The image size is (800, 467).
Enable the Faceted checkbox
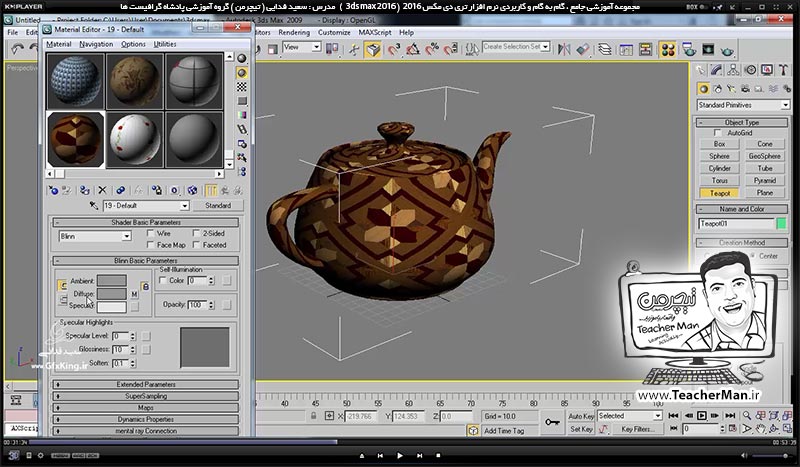(x=196, y=245)
